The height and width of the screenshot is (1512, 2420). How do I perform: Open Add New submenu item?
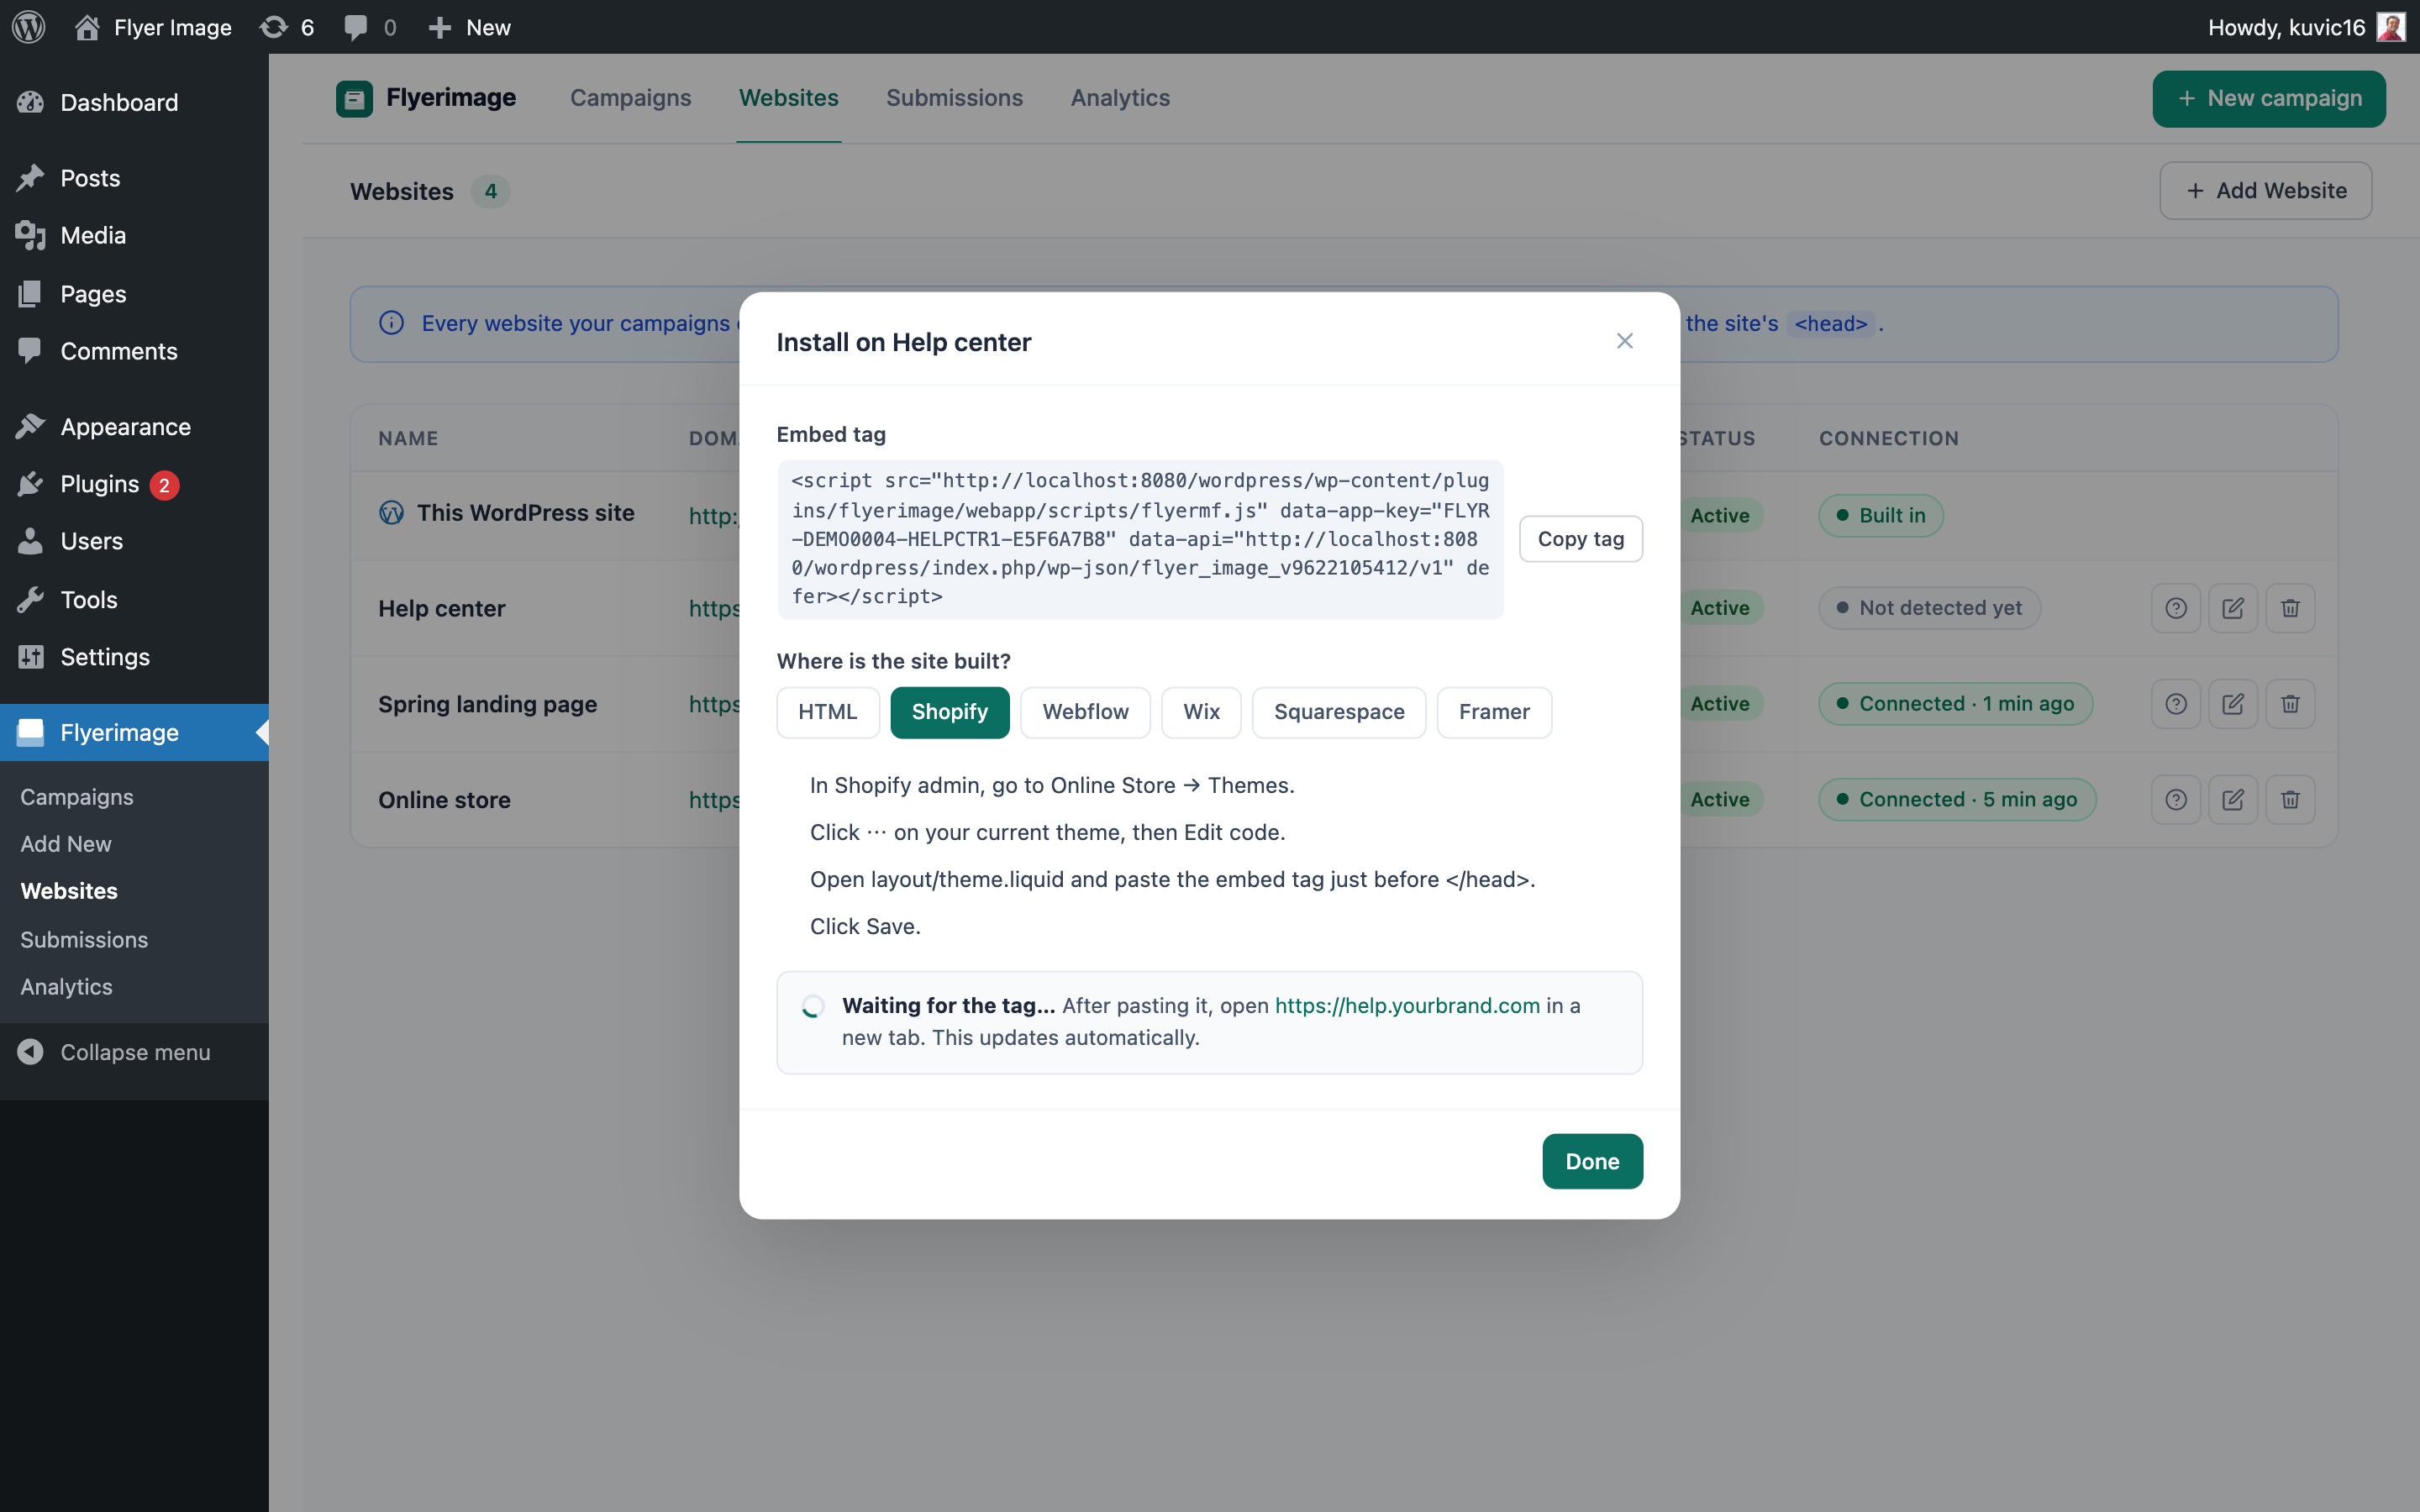click(x=66, y=844)
